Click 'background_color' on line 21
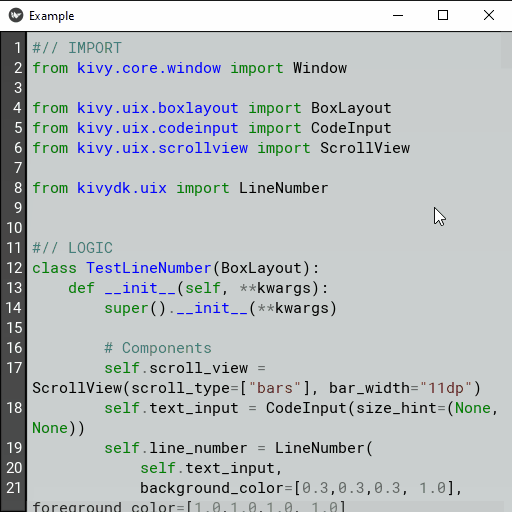This screenshot has width=512, height=512. [212, 488]
